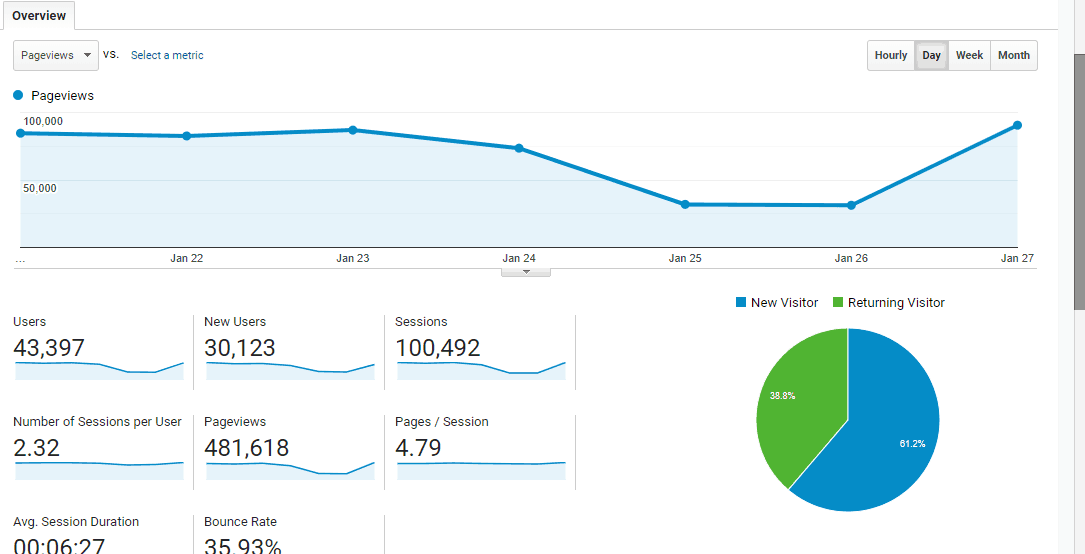This screenshot has width=1085, height=554.
Task: Switch chart to Hourly view
Action: click(890, 56)
